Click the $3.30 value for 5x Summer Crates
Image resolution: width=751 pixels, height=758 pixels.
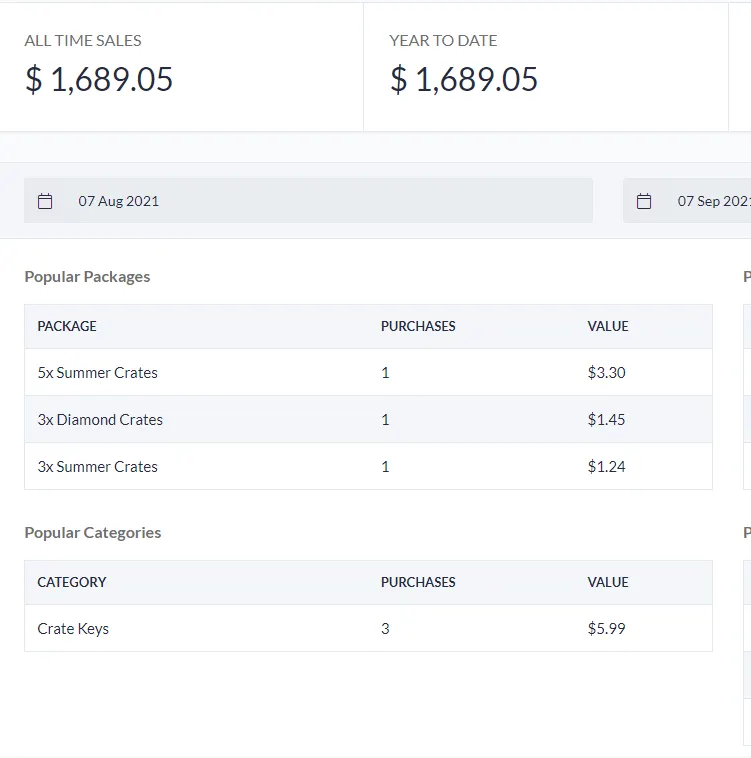pos(607,372)
